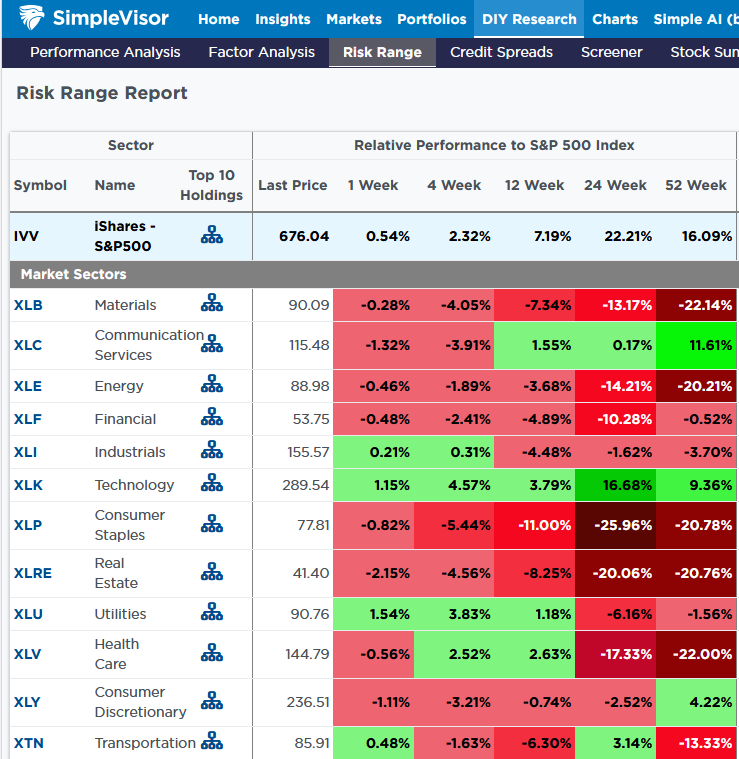Switch to the Credit Spreads tab
This screenshot has width=739, height=759.
pos(501,52)
